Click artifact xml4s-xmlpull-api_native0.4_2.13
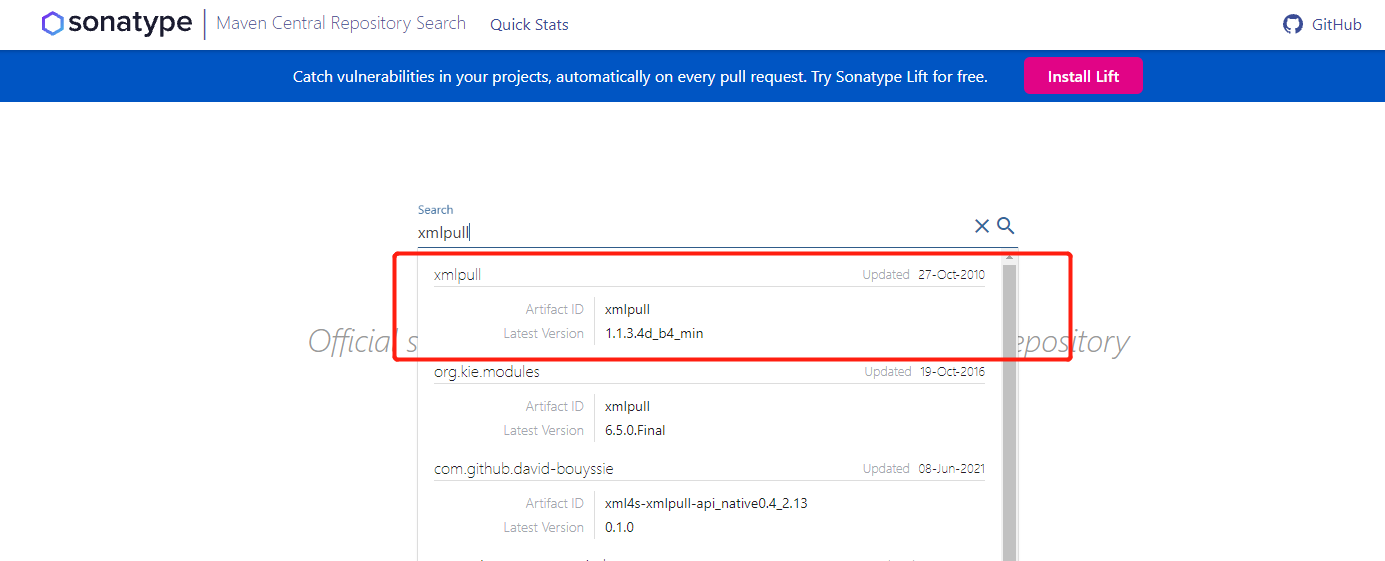The height and width of the screenshot is (561, 1385). [706, 503]
